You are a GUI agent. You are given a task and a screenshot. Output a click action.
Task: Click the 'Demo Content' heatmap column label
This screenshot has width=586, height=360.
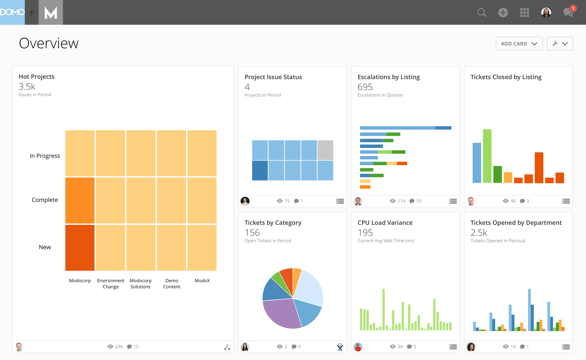(x=172, y=284)
